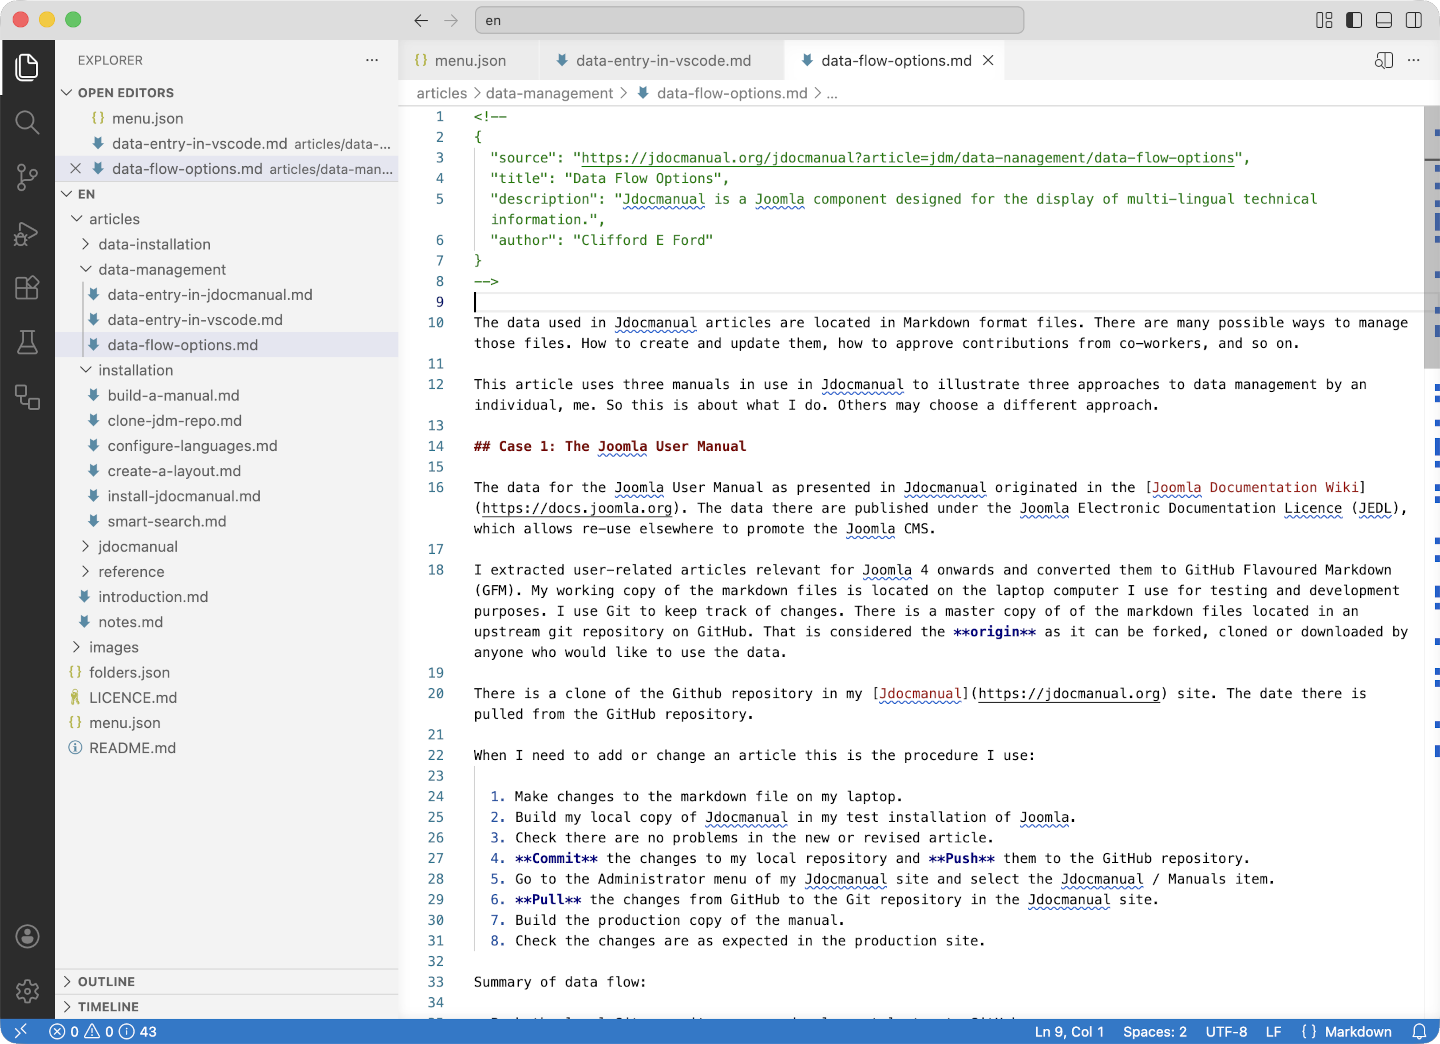This screenshot has width=1440, height=1044.
Task: Go forward using the navigation arrow
Action: coord(451,20)
